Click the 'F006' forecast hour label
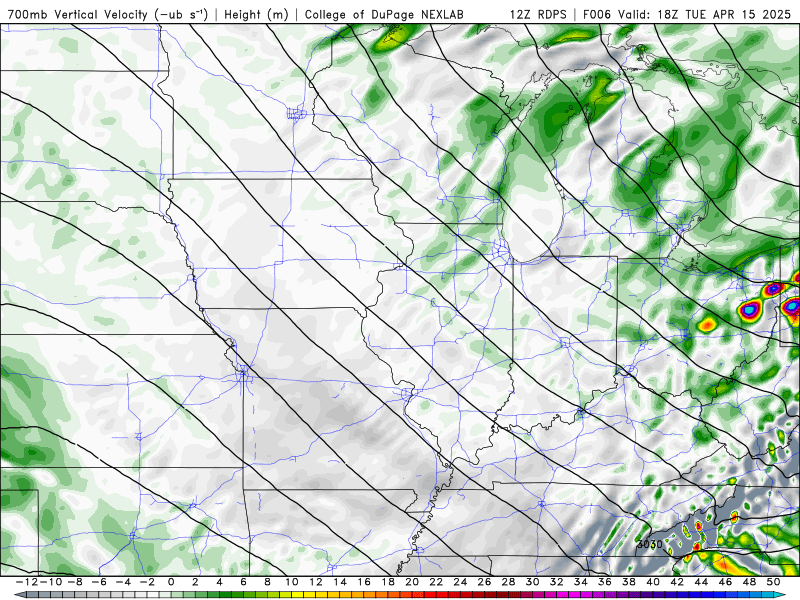800x600 pixels. (597, 15)
